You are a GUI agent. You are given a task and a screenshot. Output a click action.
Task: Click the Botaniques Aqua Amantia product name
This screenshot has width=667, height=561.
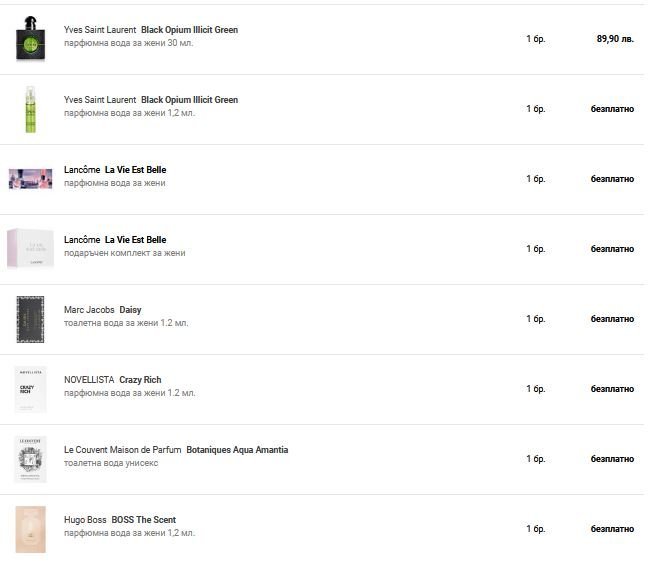(237, 450)
